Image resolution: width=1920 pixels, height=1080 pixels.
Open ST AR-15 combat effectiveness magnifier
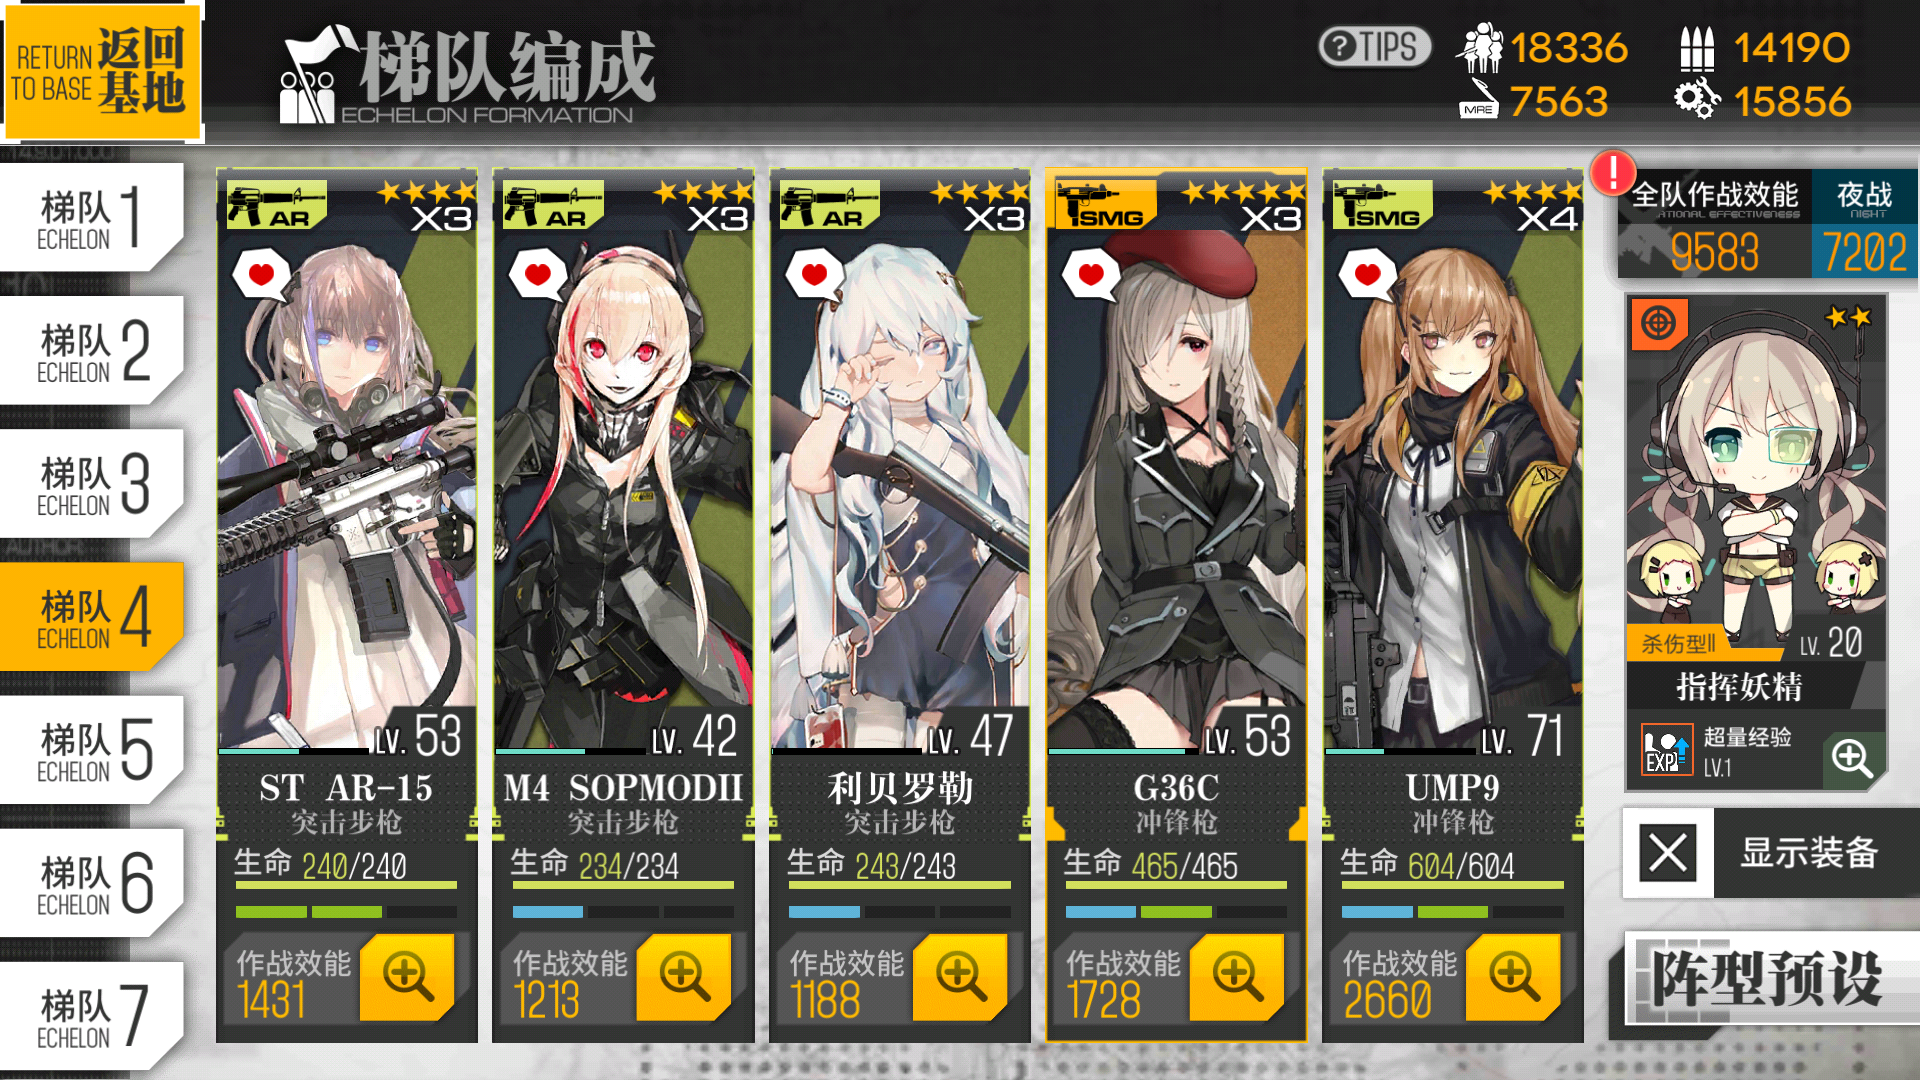click(x=407, y=977)
